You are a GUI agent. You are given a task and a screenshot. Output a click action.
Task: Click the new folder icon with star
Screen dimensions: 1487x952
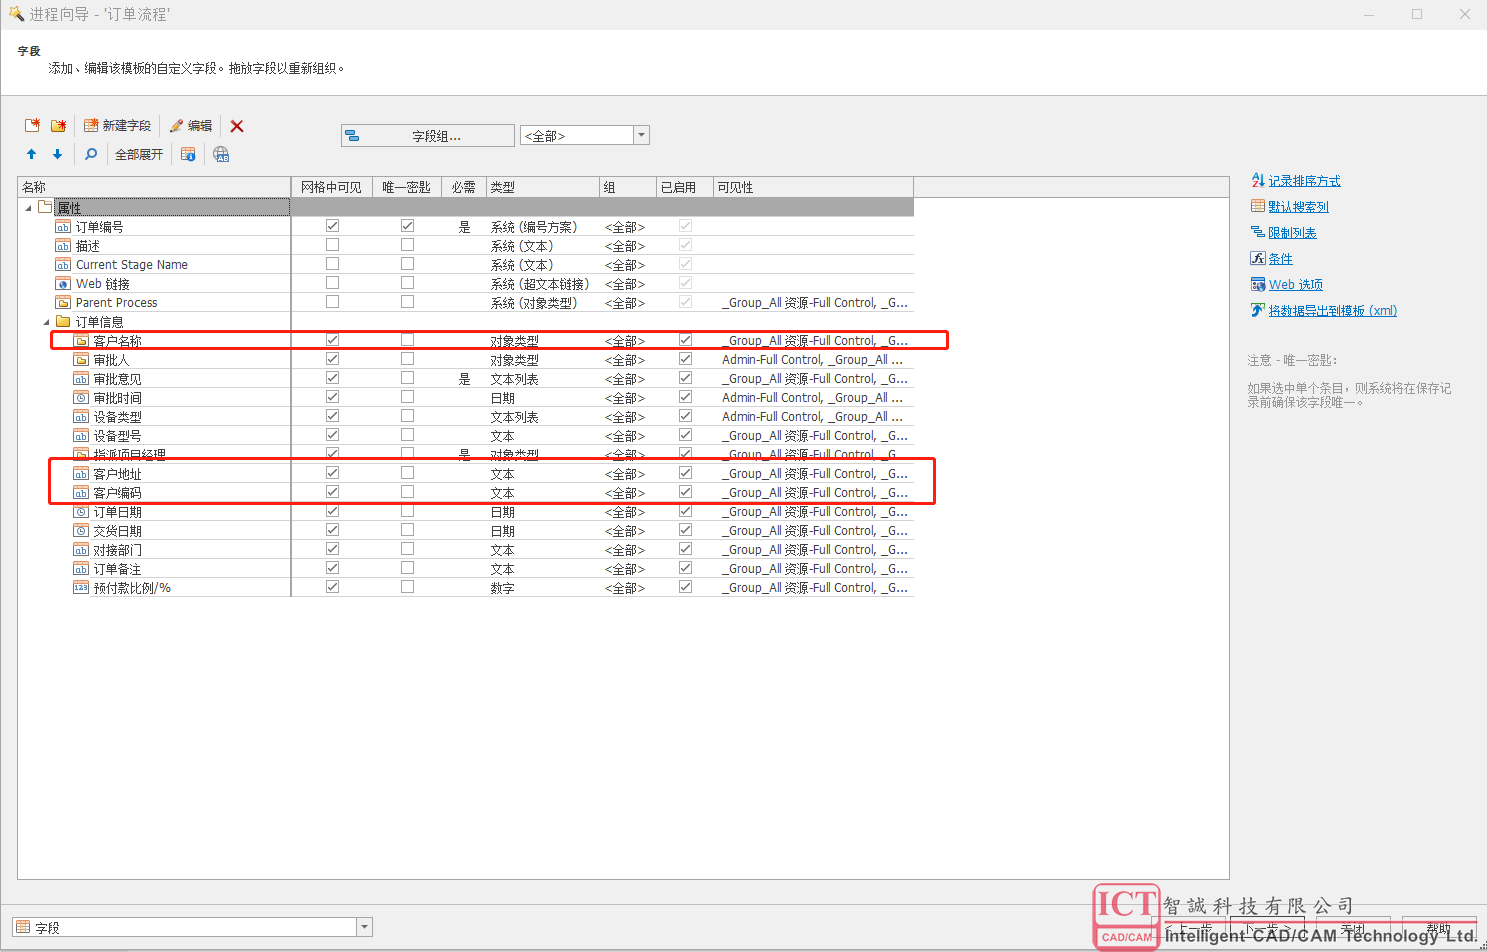(59, 126)
